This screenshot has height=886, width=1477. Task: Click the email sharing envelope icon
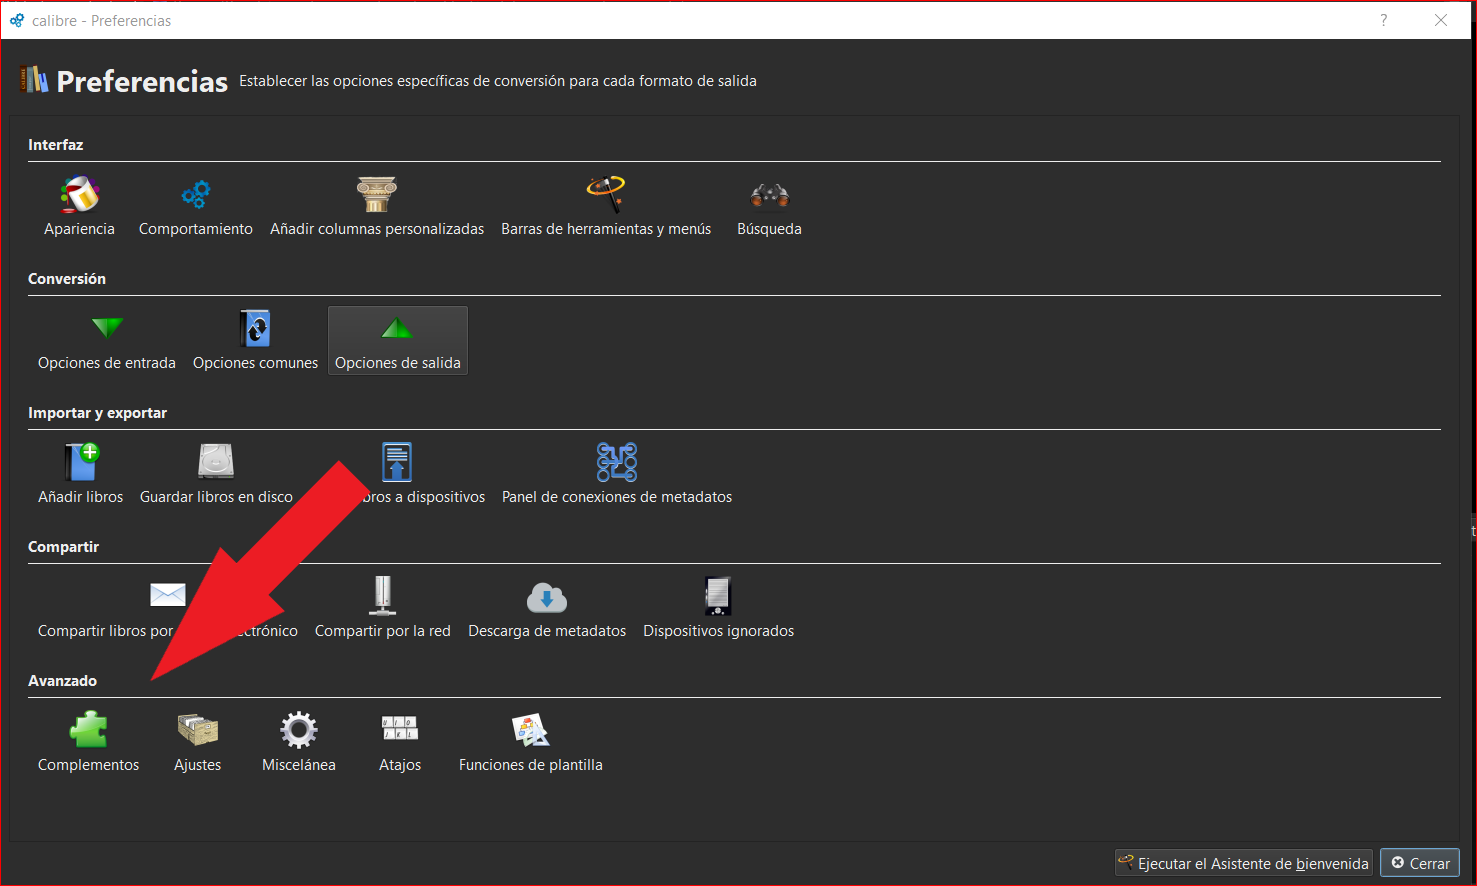[168, 595]
